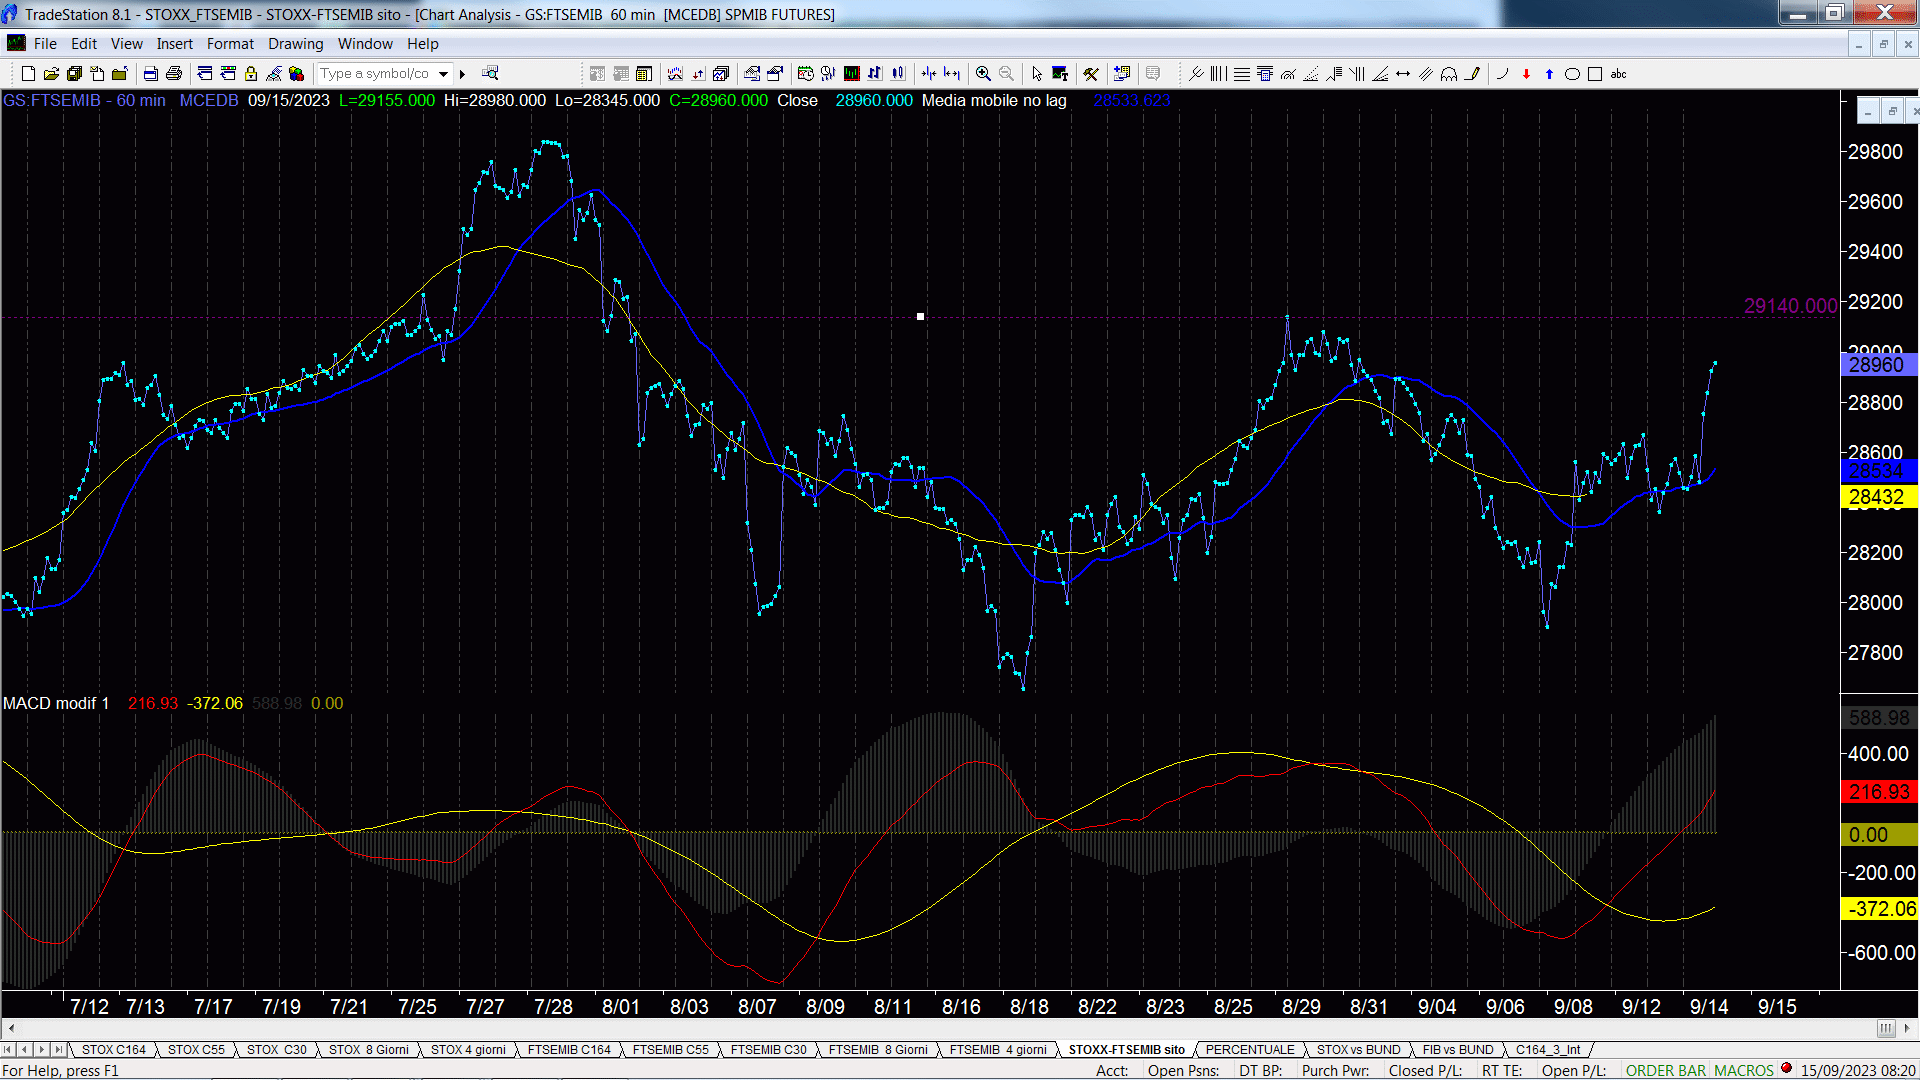Click the red recording dot in status bar
The height and width of the screenshot is (1080, 1920).
point(1786,1069)
